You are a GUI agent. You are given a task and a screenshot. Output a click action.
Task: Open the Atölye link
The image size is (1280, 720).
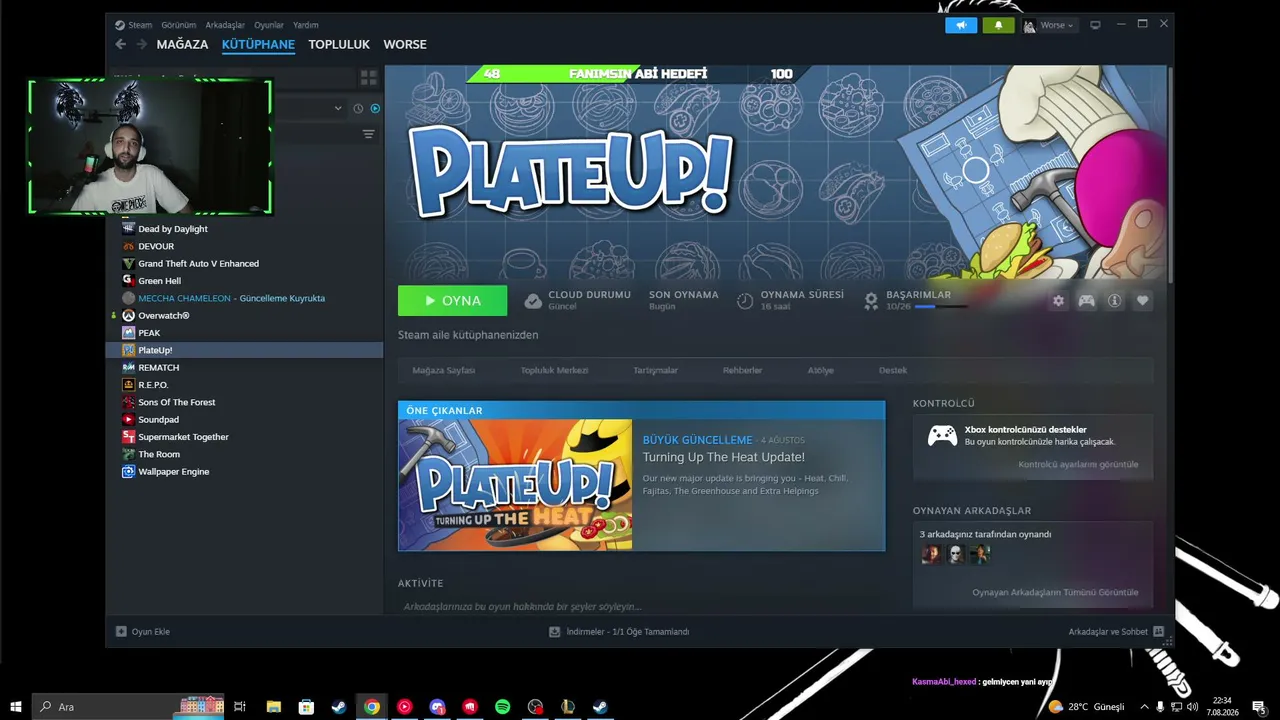[x=820, y=370]
